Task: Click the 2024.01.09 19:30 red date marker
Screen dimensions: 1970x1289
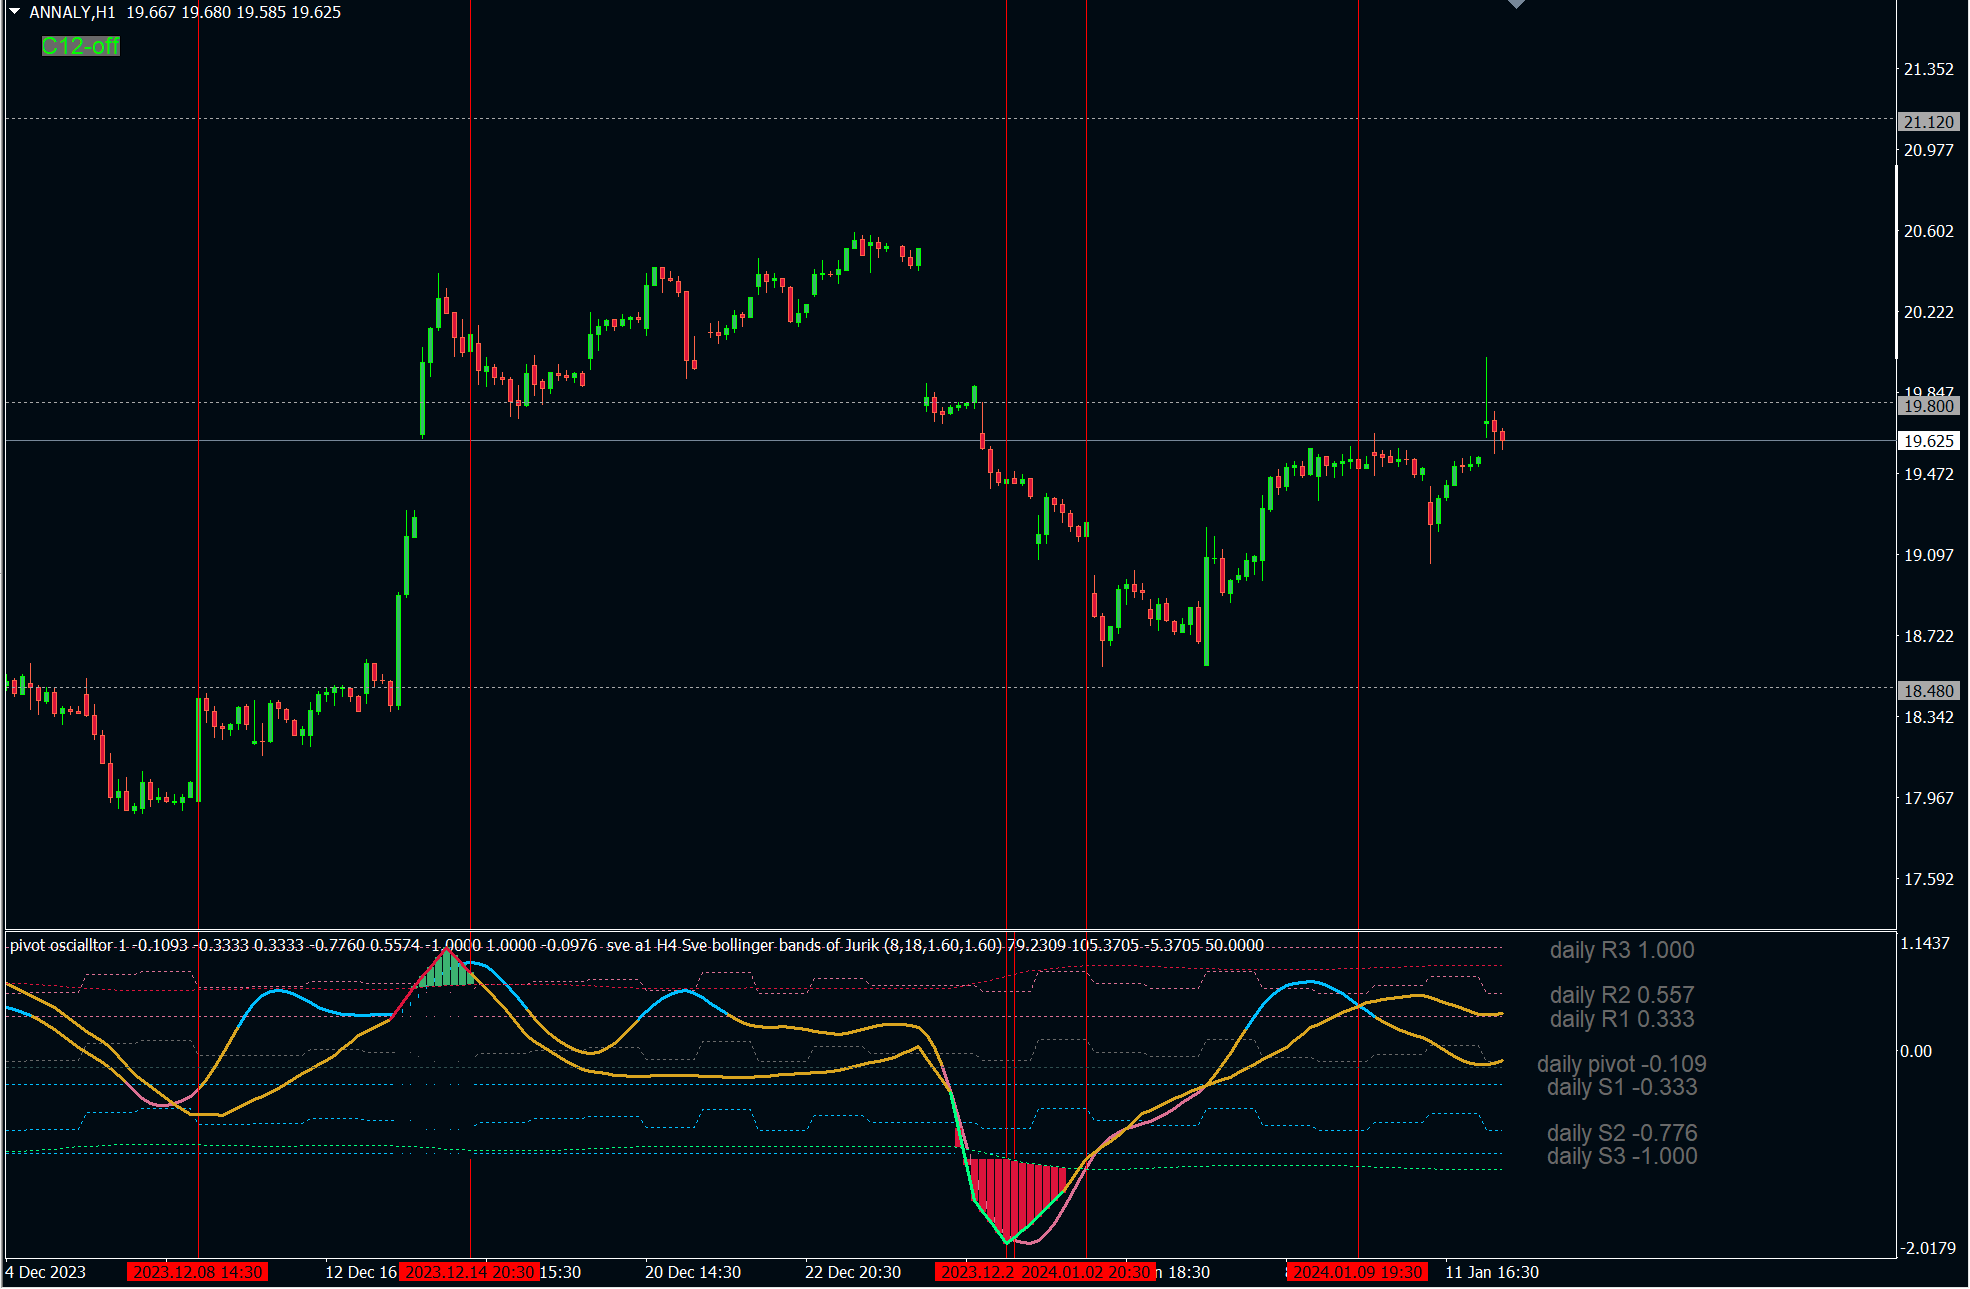Action: coord(1357,1272)
